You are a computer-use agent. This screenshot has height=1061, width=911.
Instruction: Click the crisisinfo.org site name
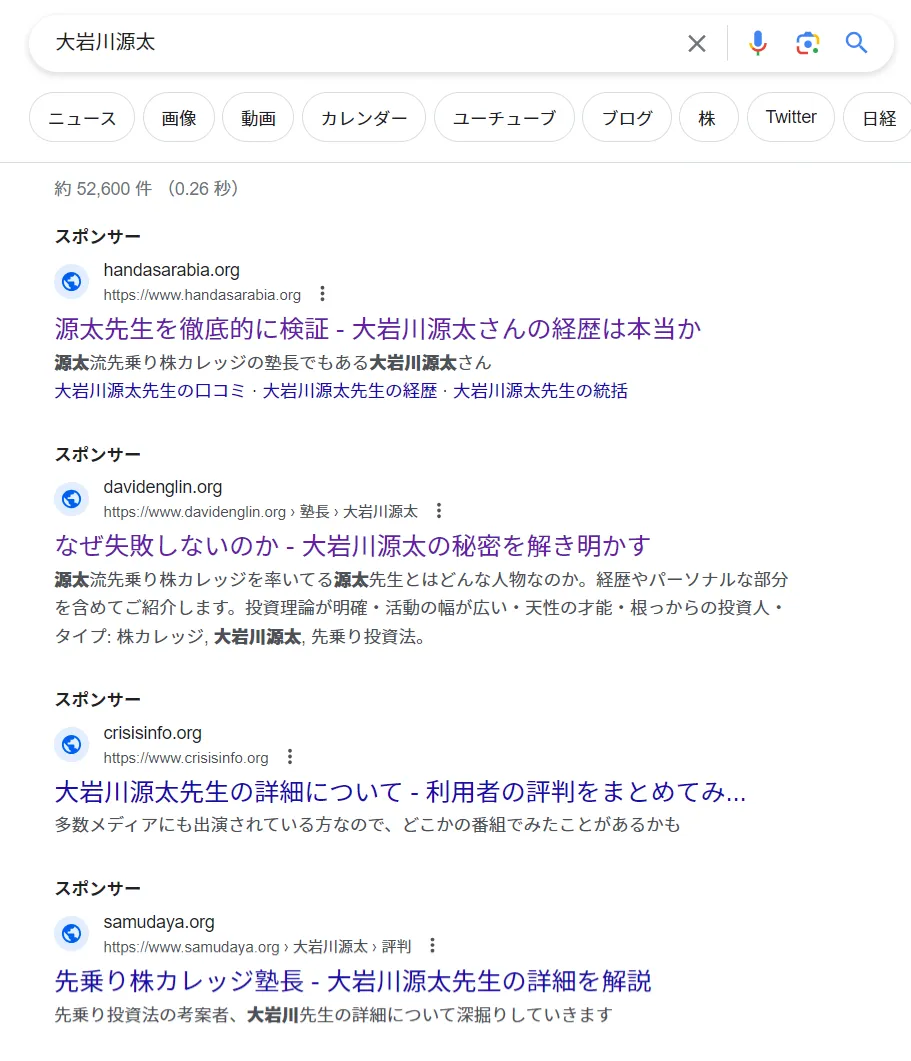pos(152,733)
